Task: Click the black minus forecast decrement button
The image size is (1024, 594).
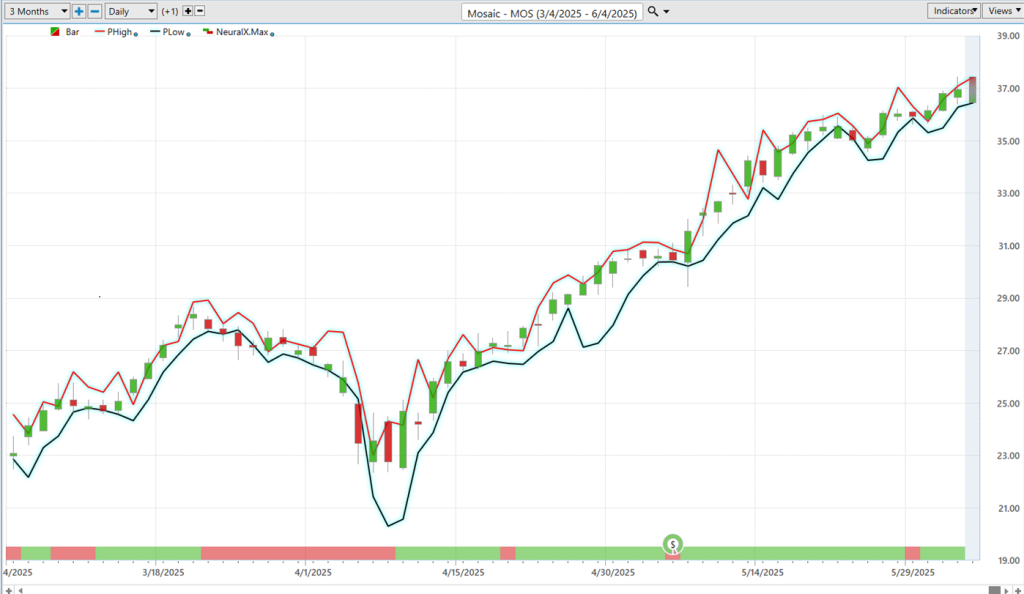Action: (200, 11)
